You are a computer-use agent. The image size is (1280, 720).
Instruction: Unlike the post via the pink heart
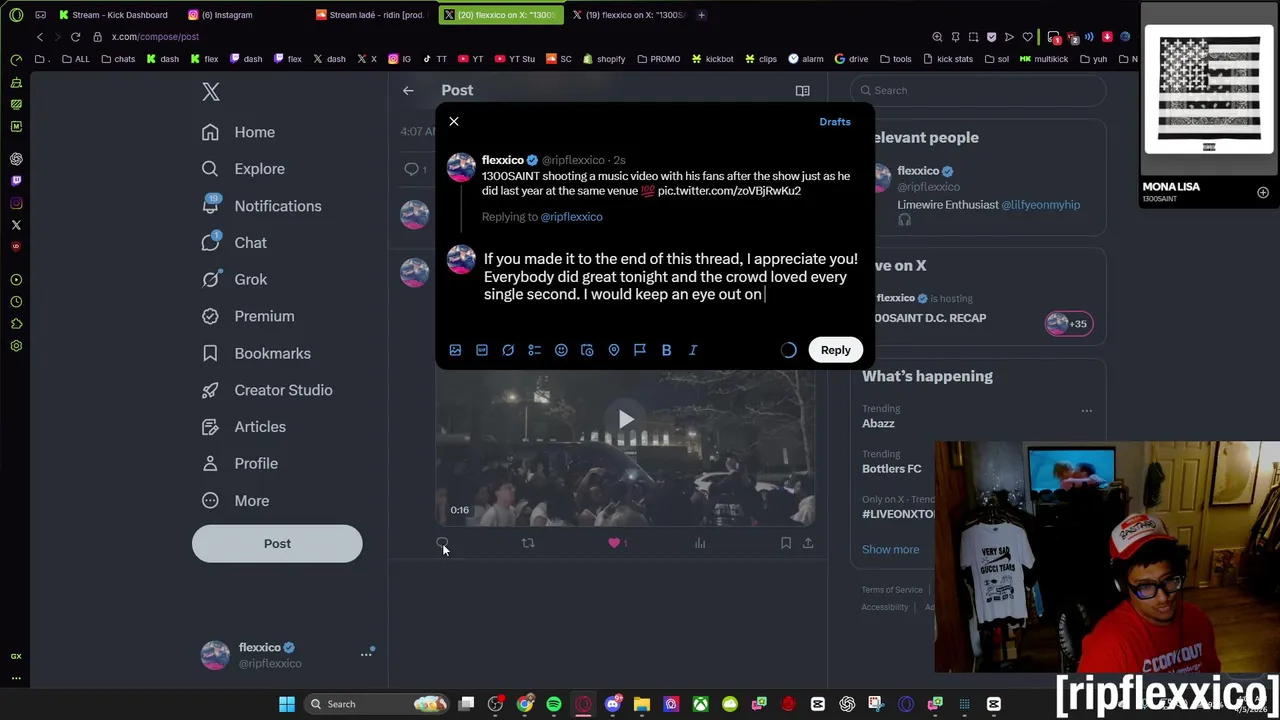pyautogui.click(x=614, y=543)
